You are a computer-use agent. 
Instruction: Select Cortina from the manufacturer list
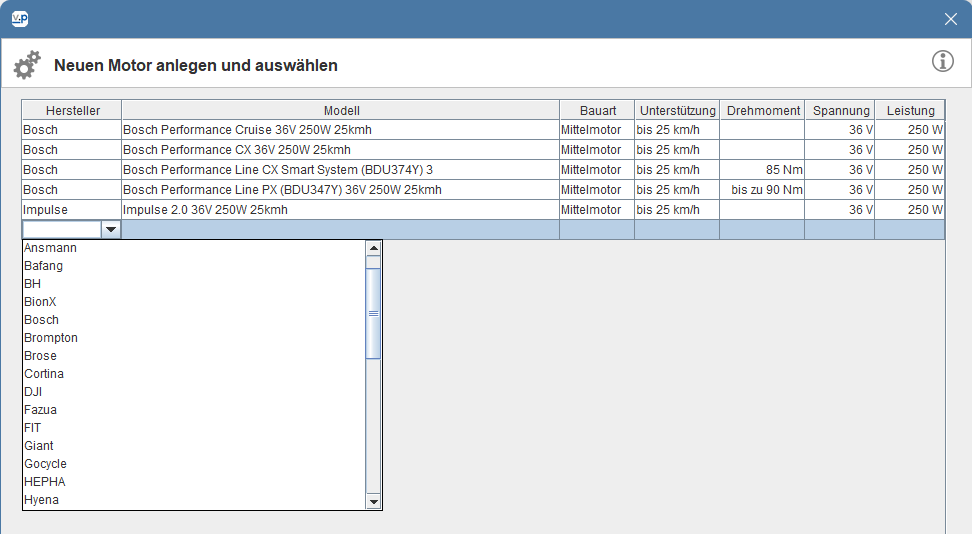(194, 373)
